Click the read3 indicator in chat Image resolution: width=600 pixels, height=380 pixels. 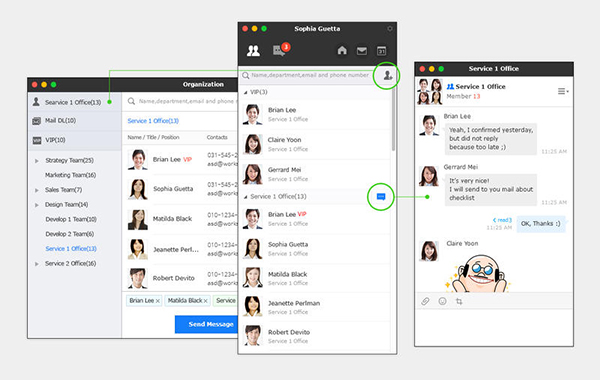(502, 220)
